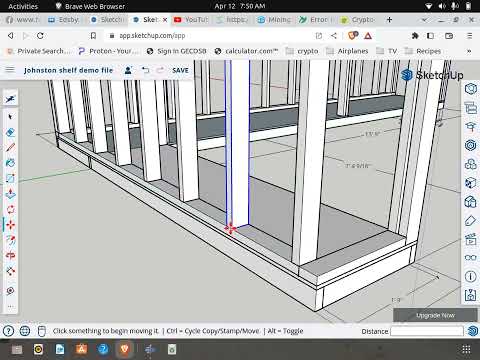Reload the current page
This screenshot has height=360, width=480.
[40, 35]
